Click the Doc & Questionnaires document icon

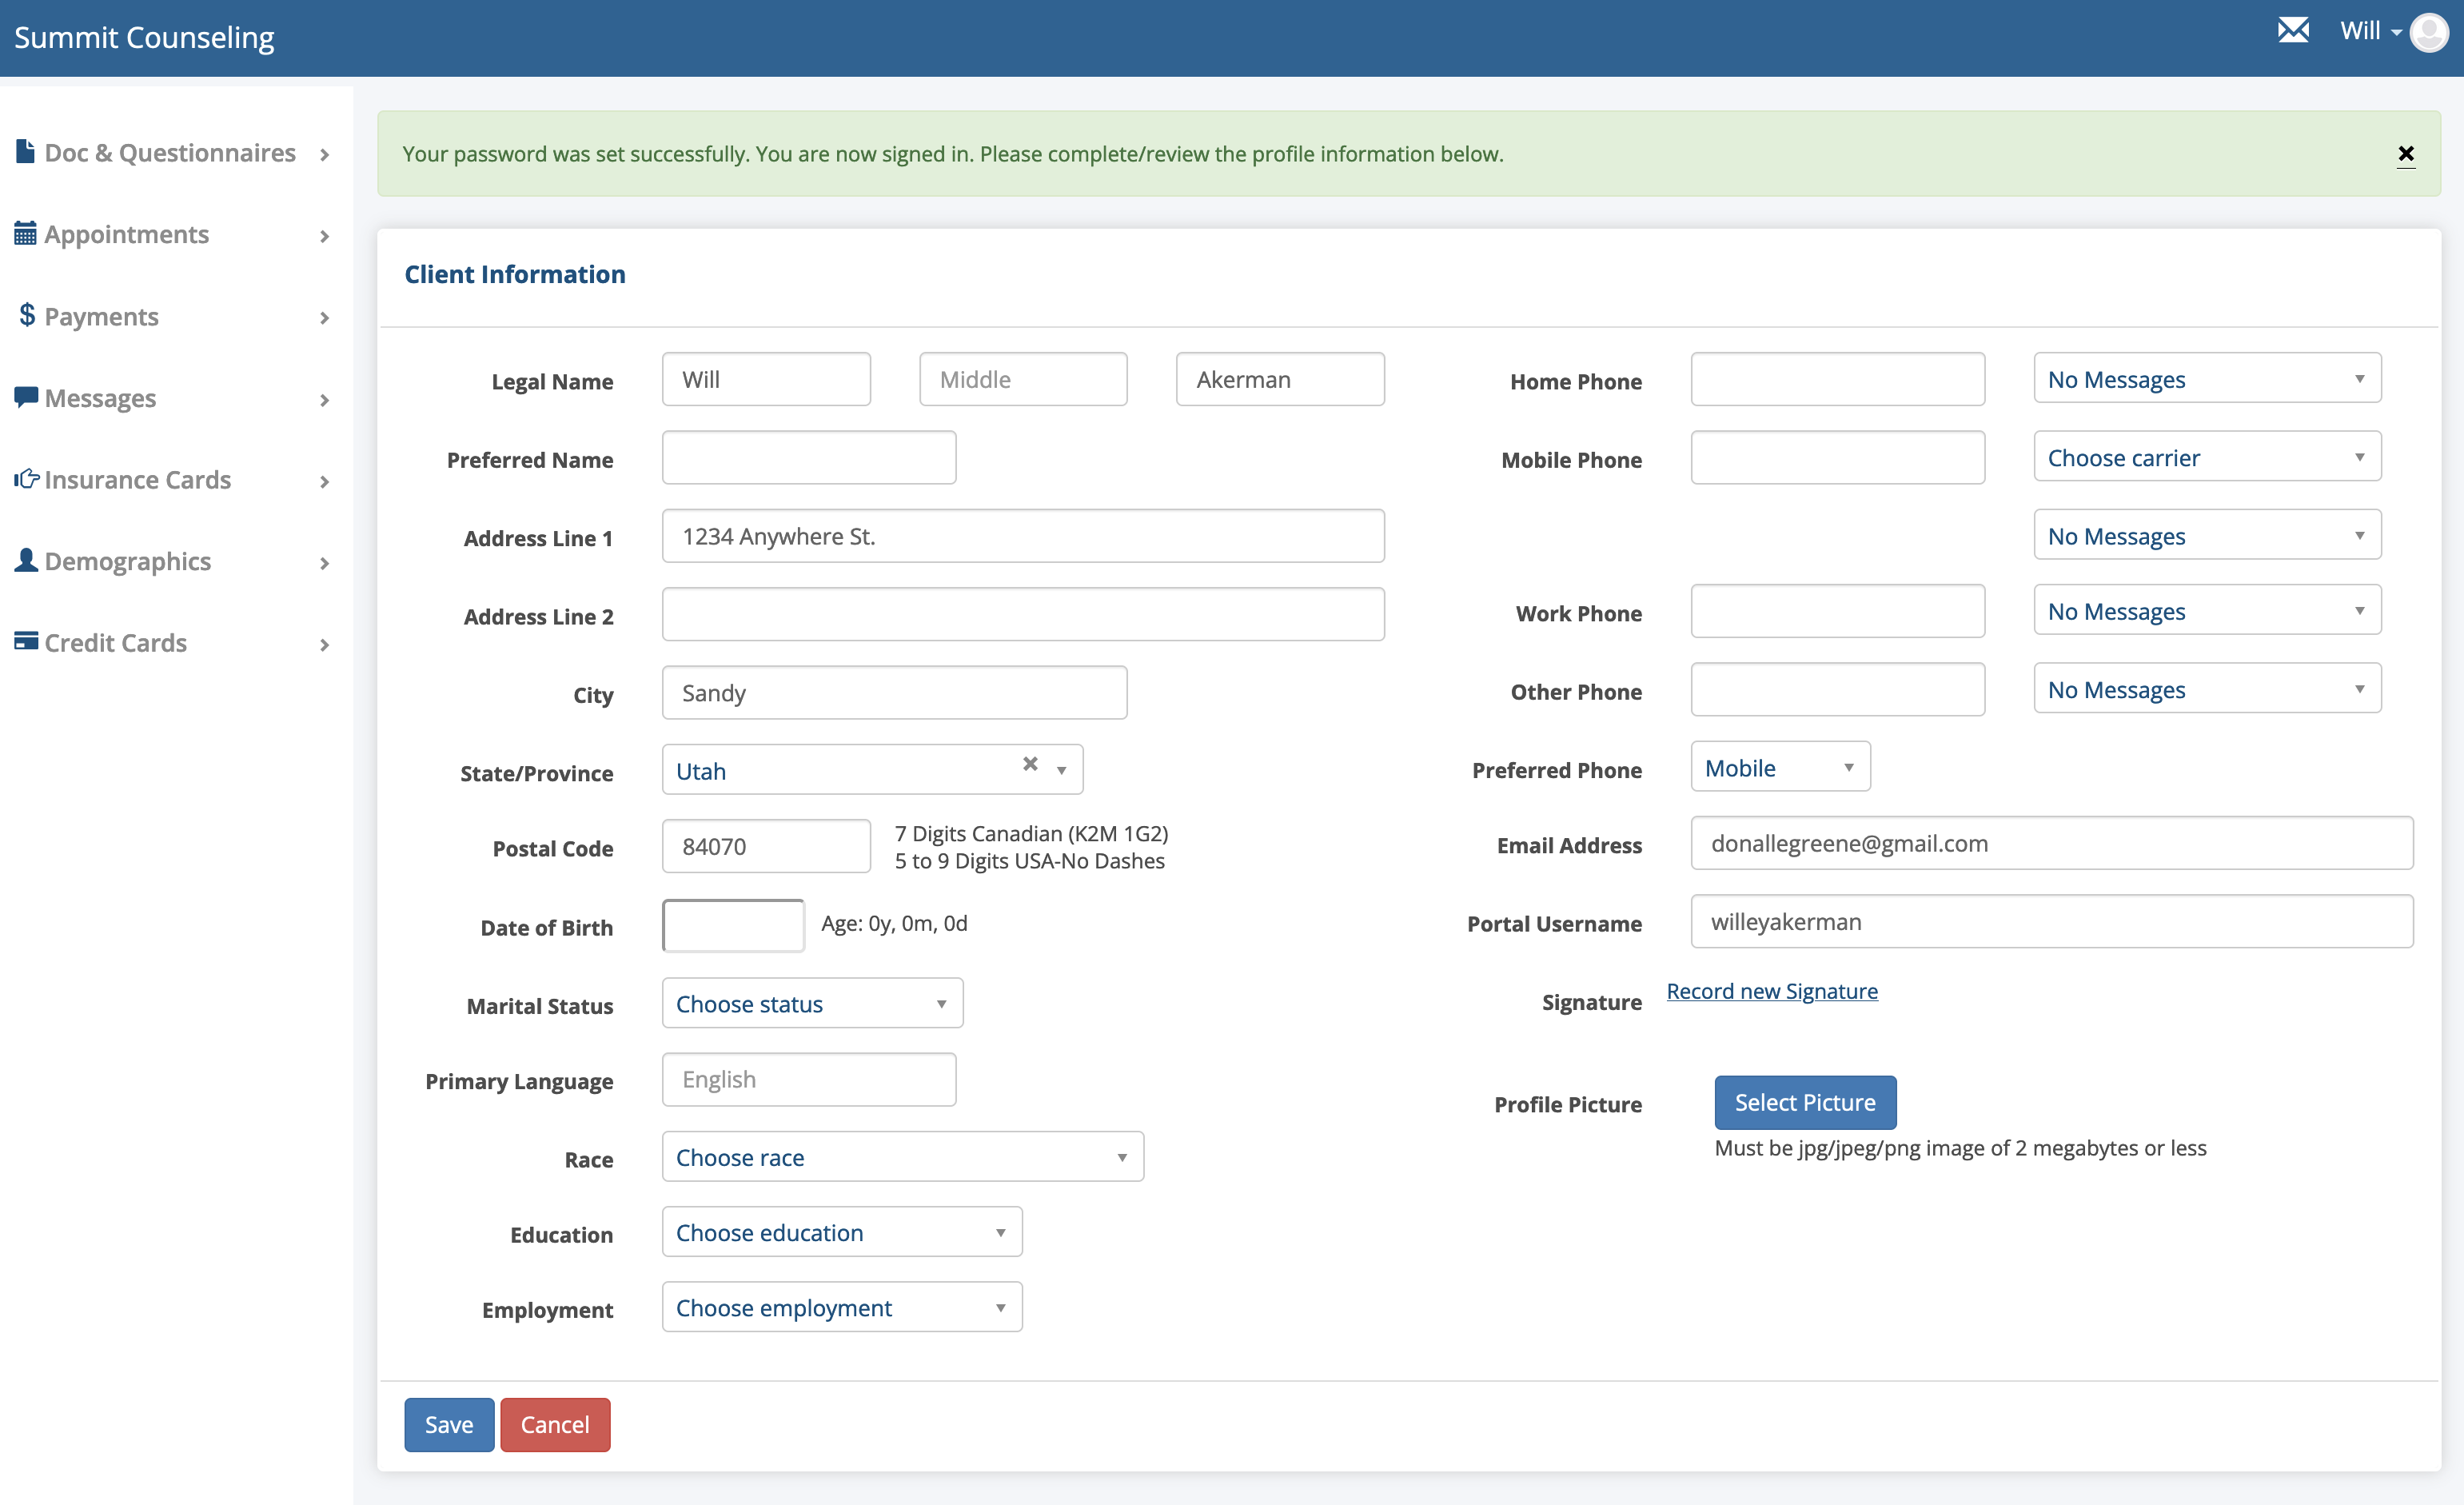pos(25,152)
